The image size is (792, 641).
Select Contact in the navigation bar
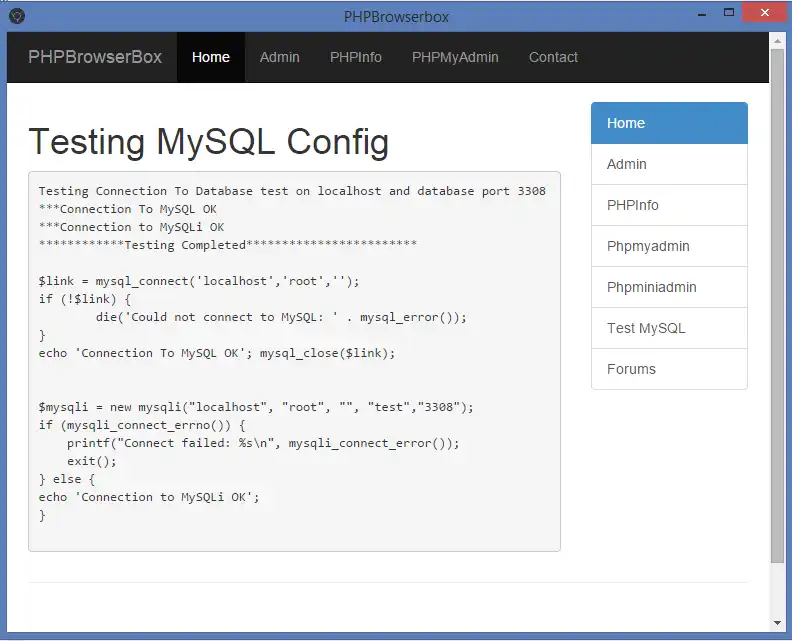pyautogui.click(x=553, y=57)
